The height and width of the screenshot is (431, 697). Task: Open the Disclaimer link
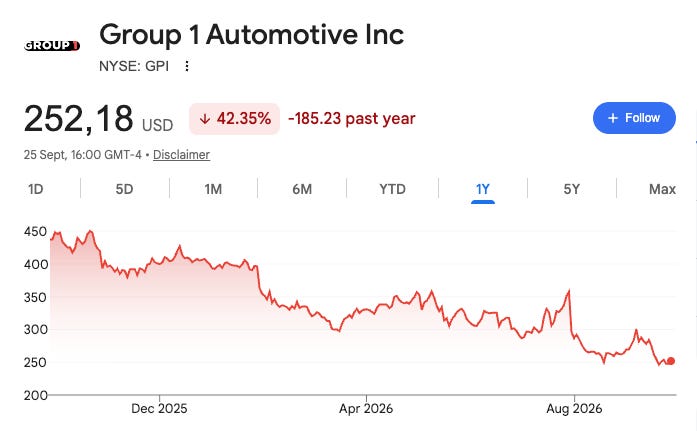(x=181, y=155)
